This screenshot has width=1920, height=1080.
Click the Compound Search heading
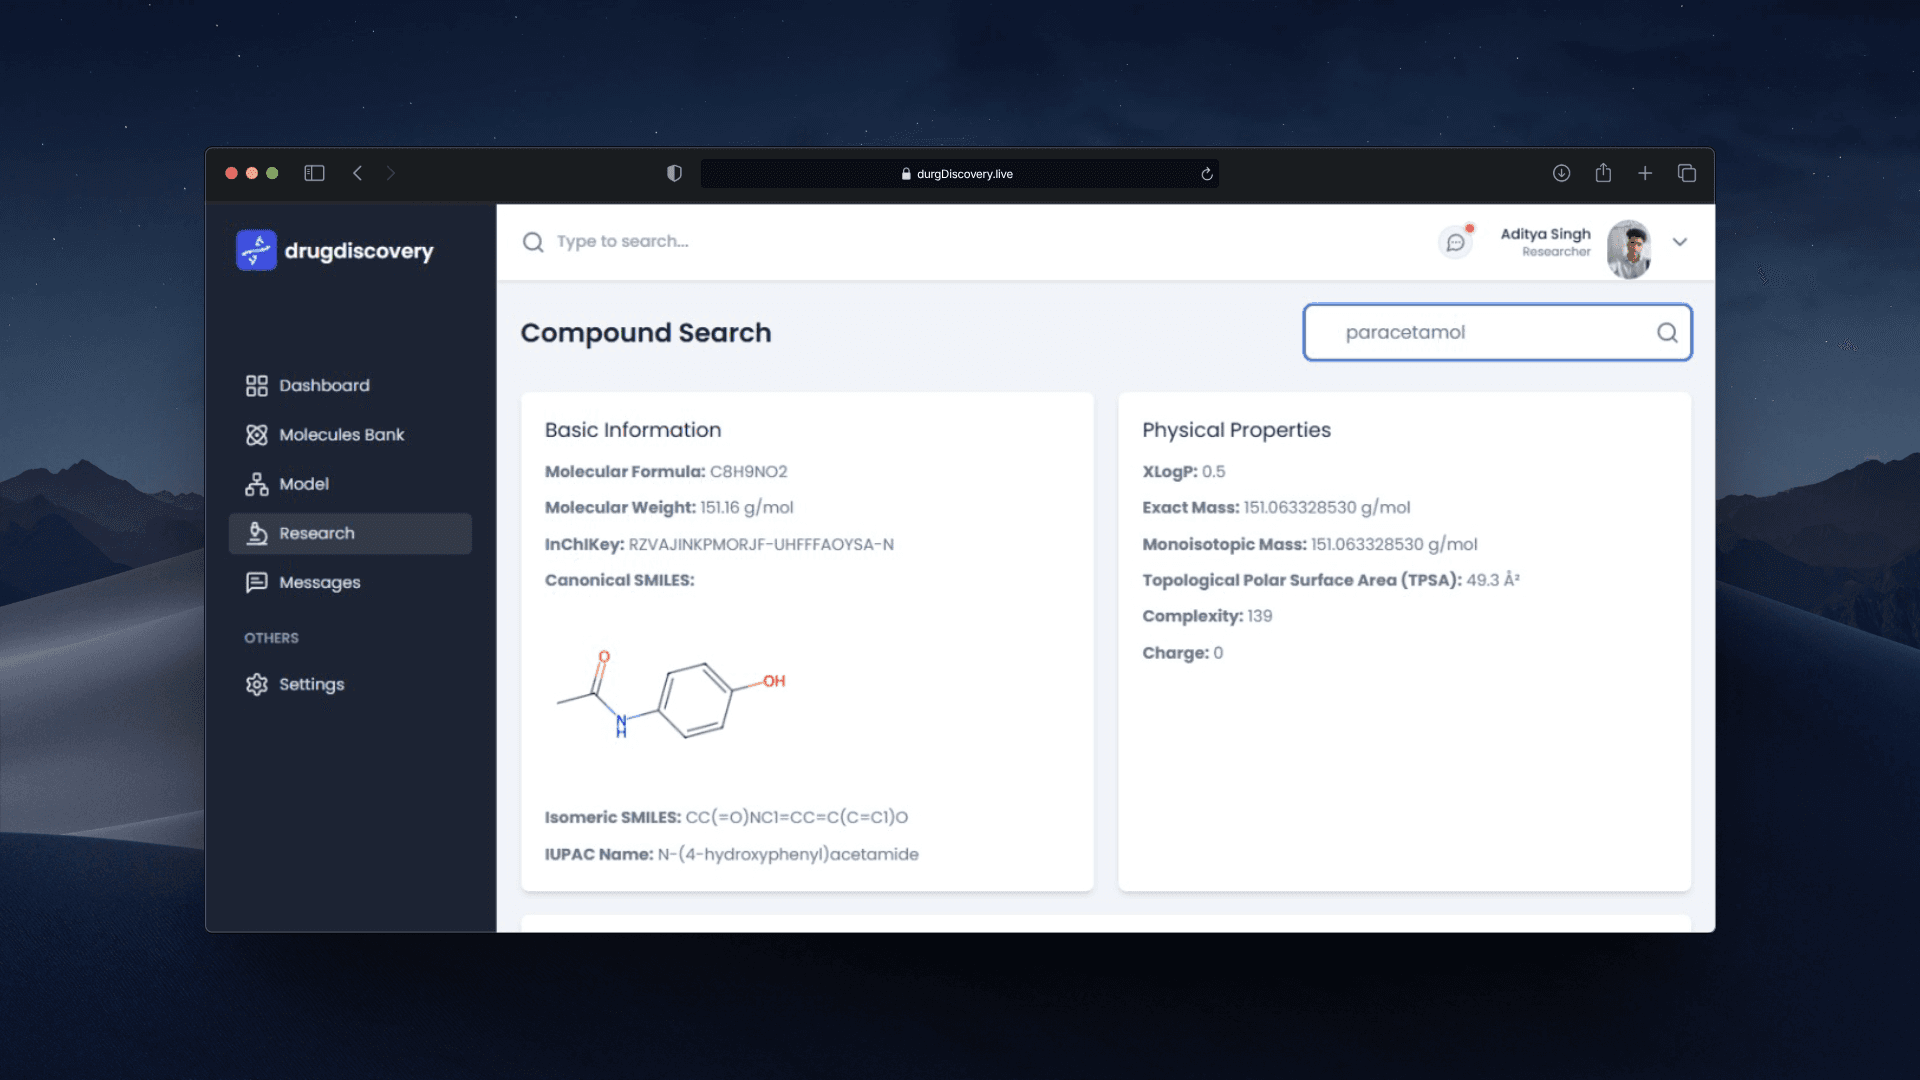pos(646,332)
